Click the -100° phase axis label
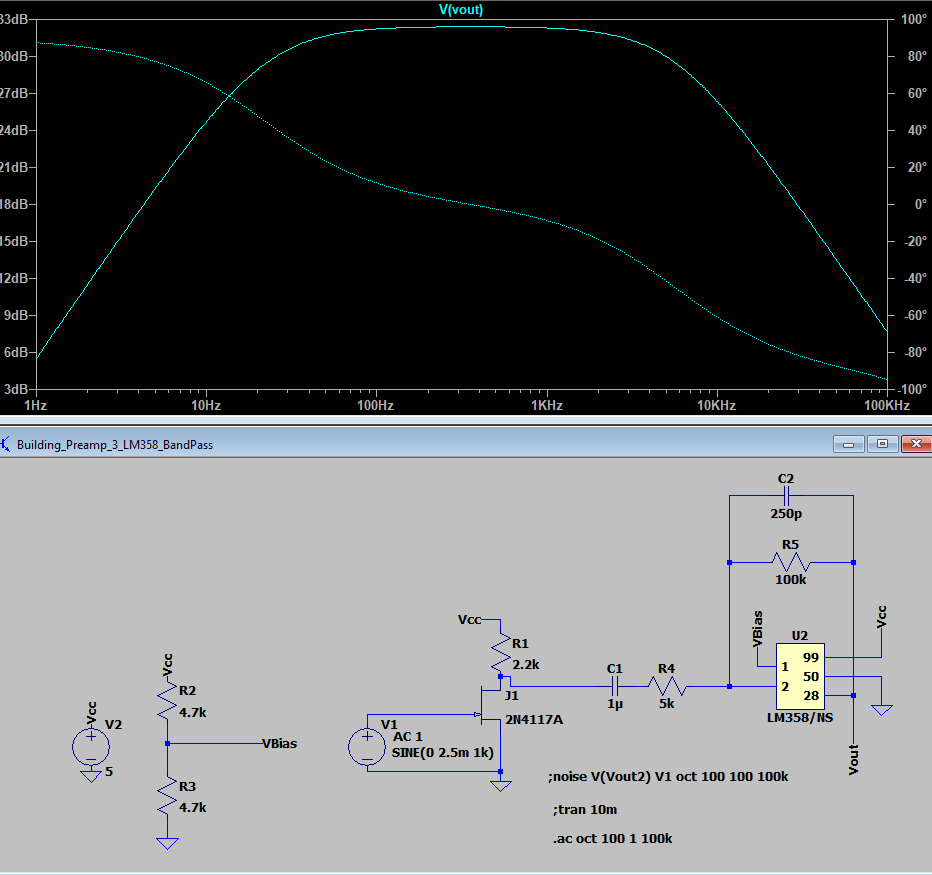The image size is (932, 875). (x=913, y=389)
